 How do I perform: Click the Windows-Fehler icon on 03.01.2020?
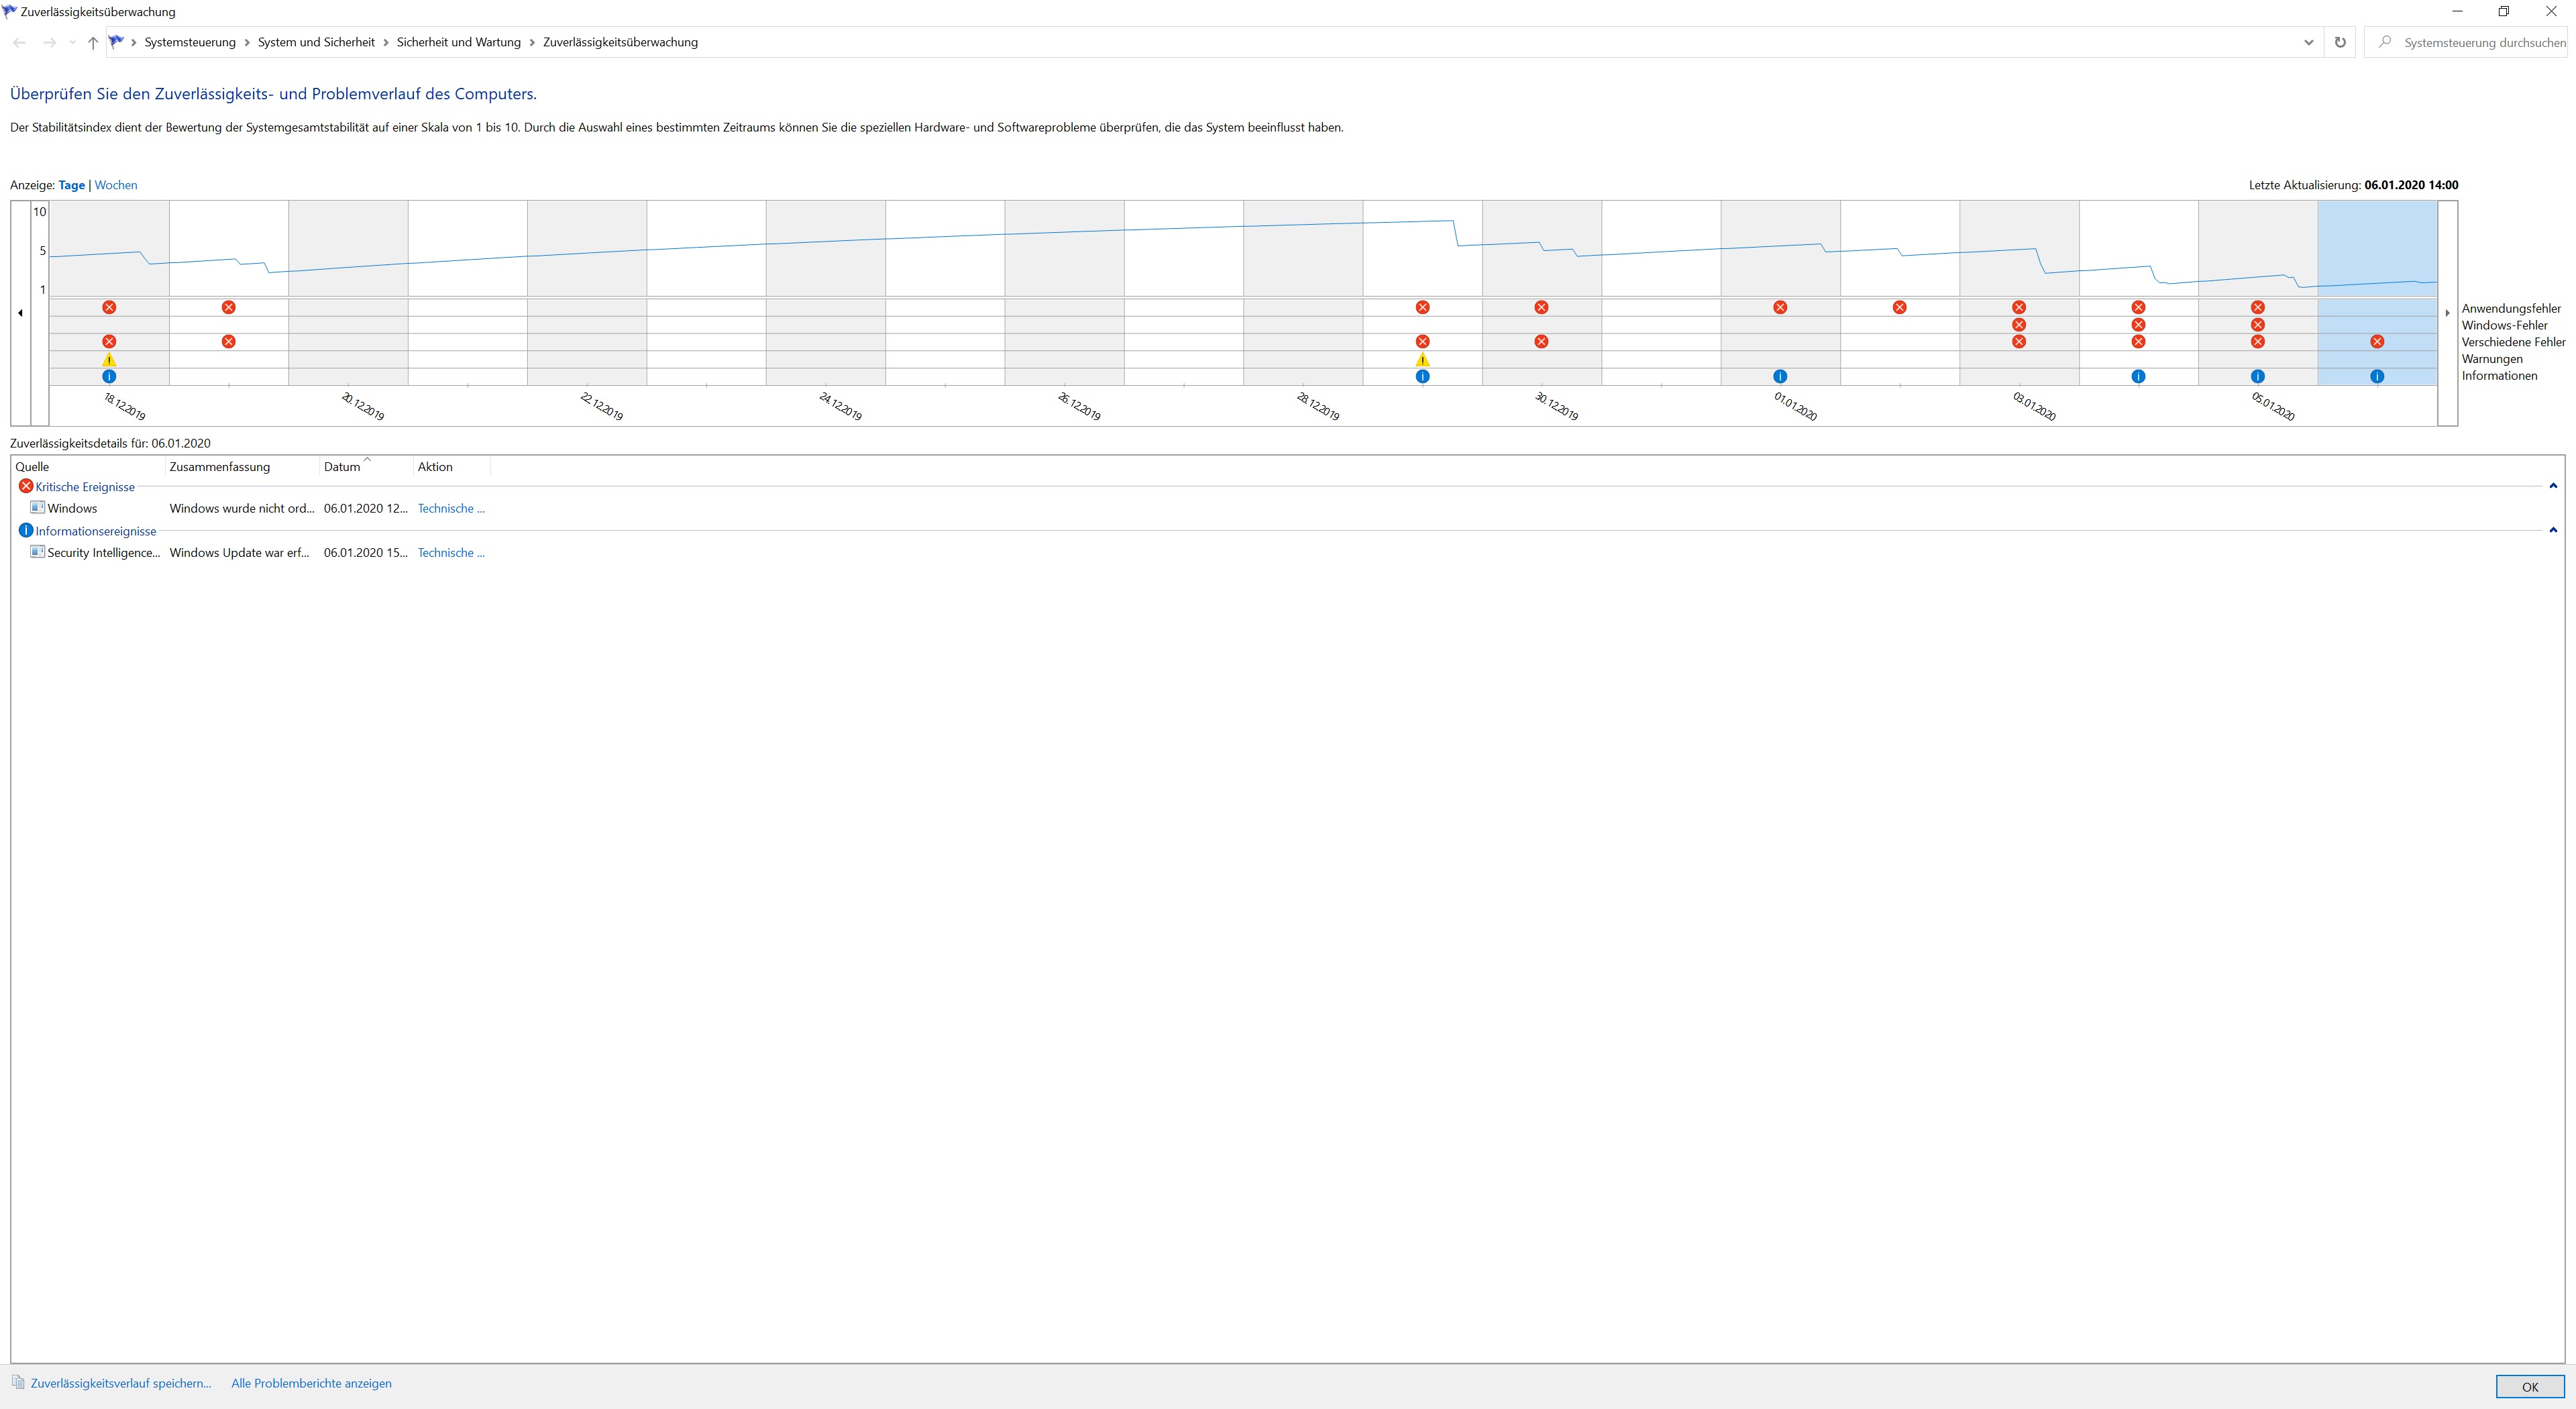pyautogui.click(x=2019, y=325)
